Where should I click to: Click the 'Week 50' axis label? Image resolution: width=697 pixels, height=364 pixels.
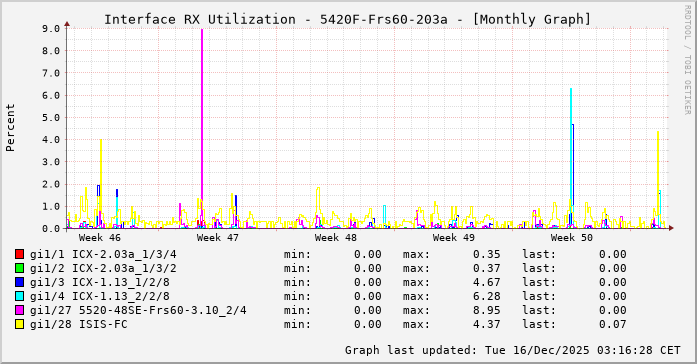point(572,238)
